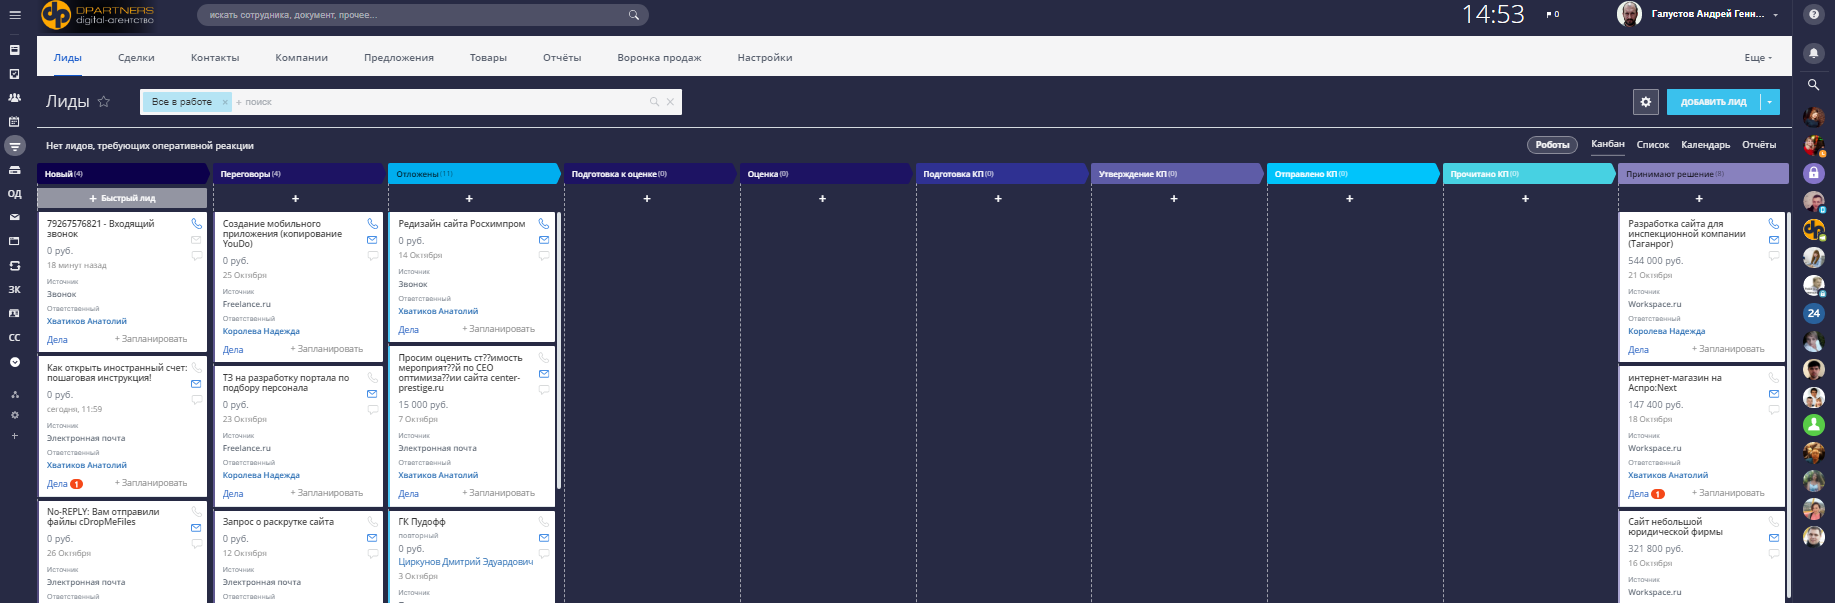Add Лиды page to favorites star
Viewport: 1835px width, 603px height.
(x=104, y=101)
